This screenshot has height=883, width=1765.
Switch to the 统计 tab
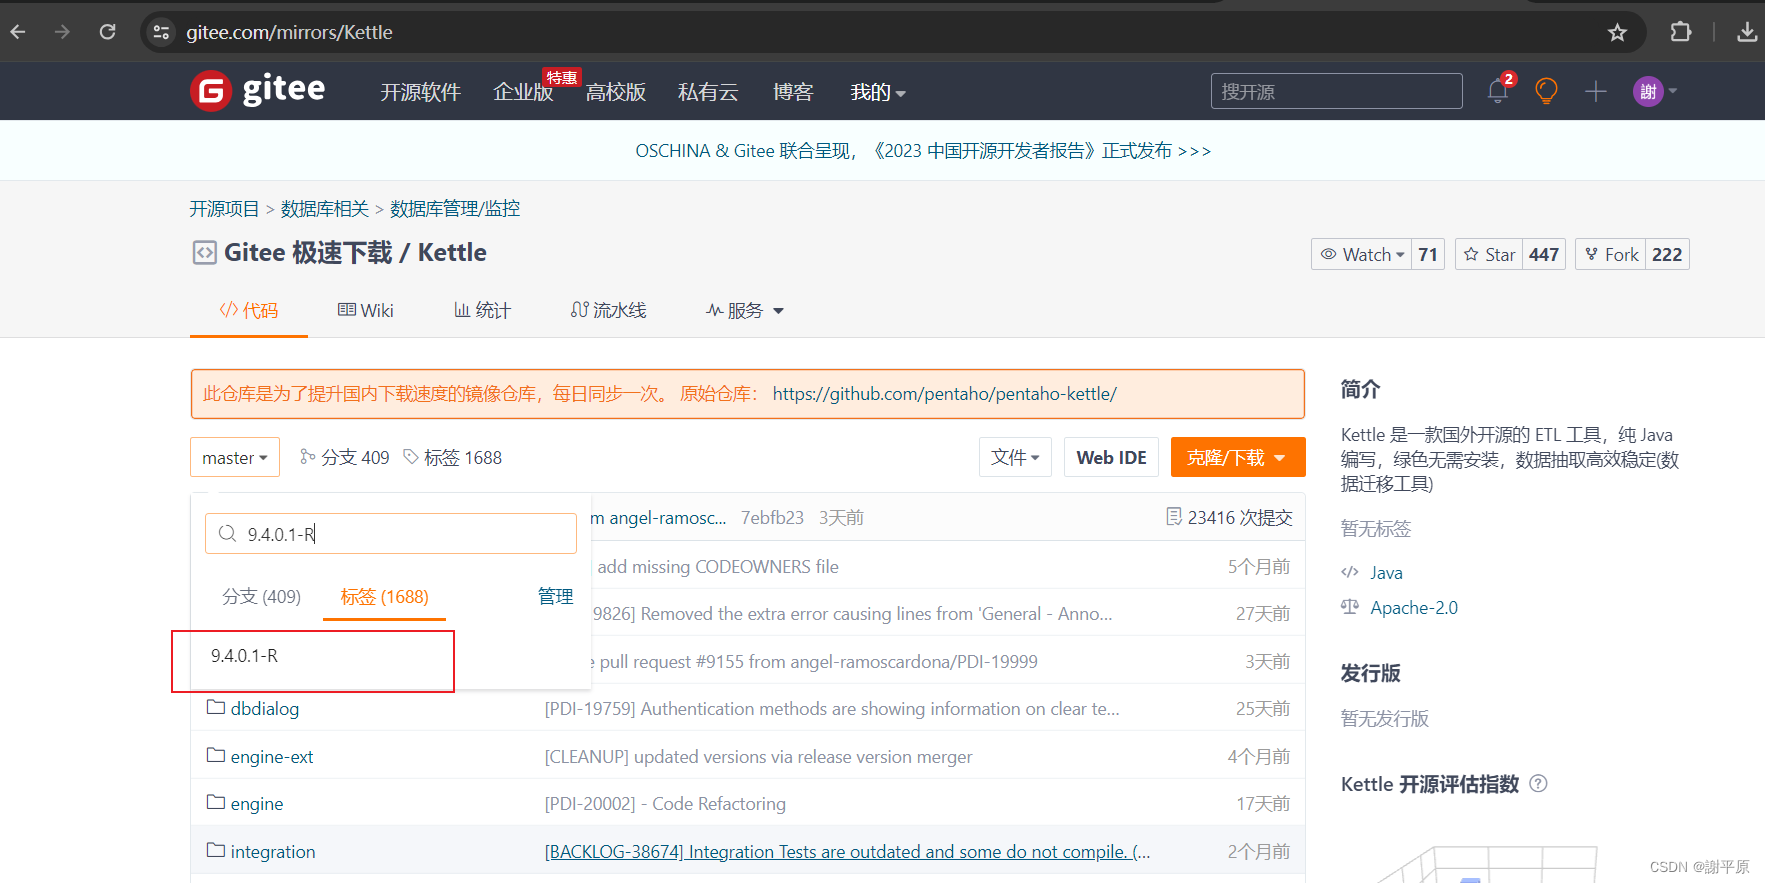[x=482, y=310]
